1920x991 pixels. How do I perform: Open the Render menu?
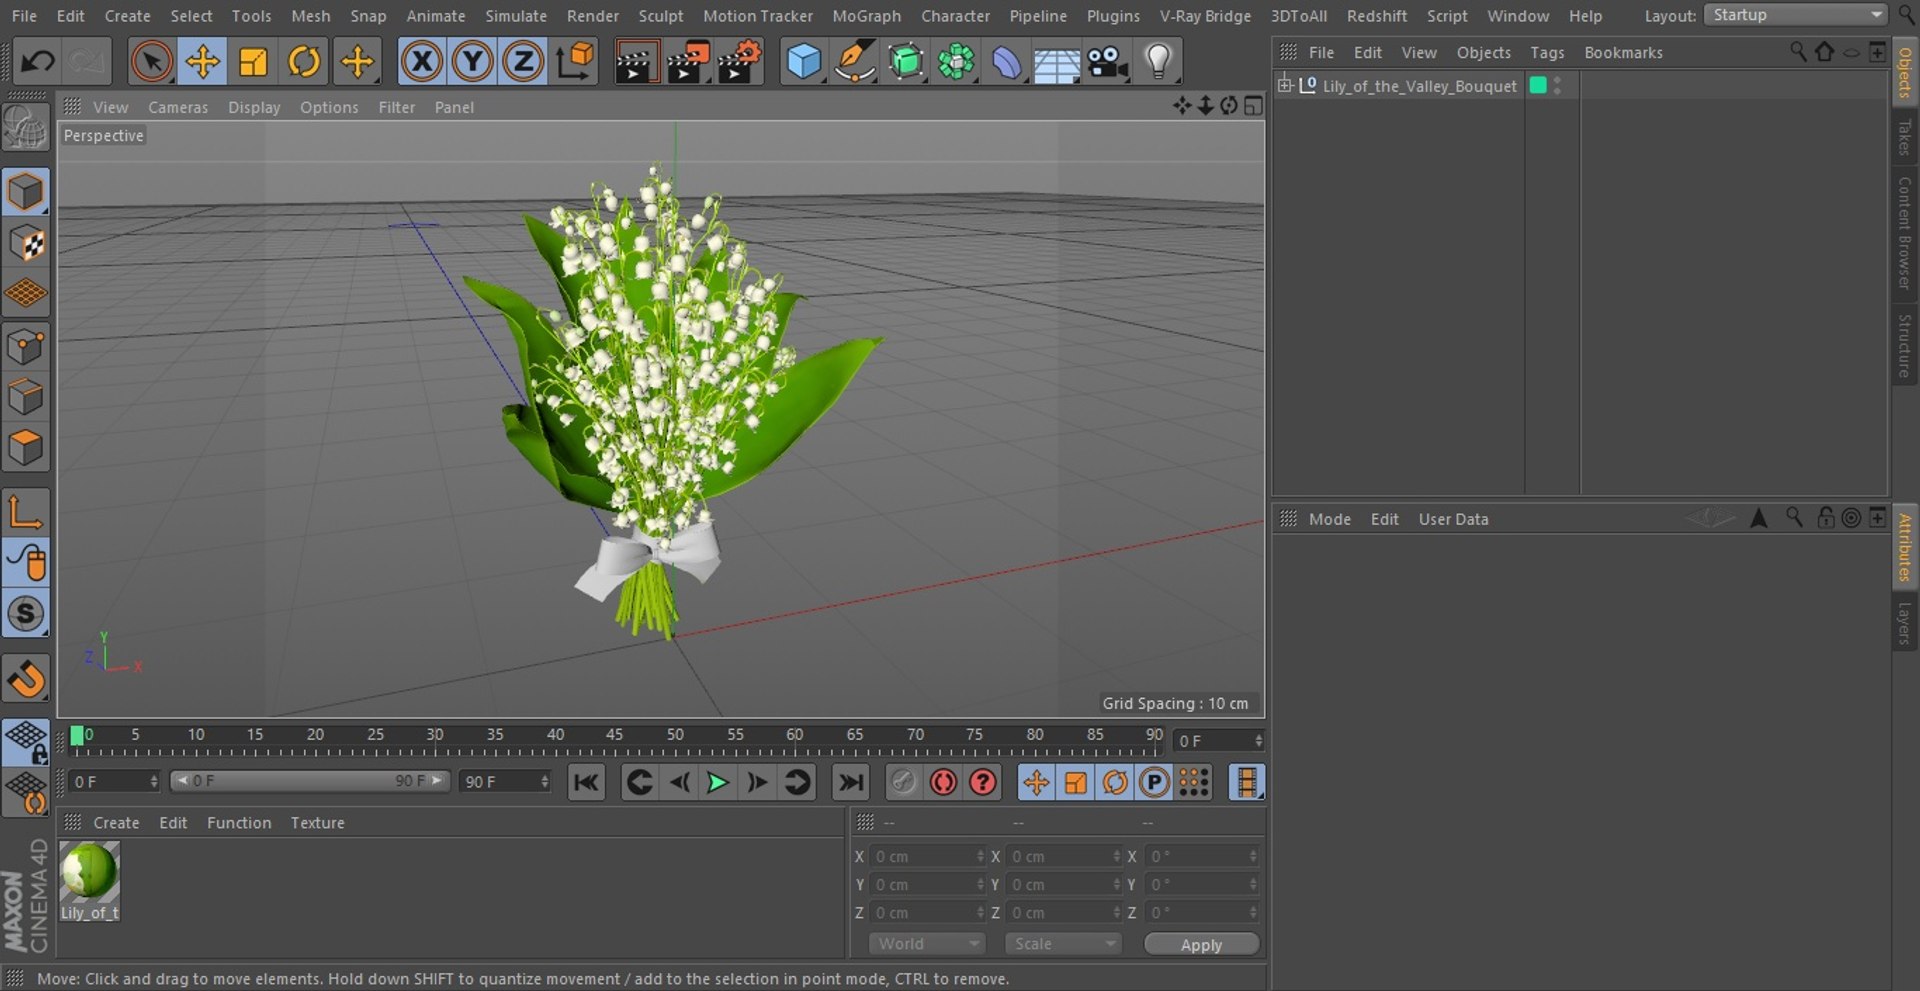(x=592, y=16)
